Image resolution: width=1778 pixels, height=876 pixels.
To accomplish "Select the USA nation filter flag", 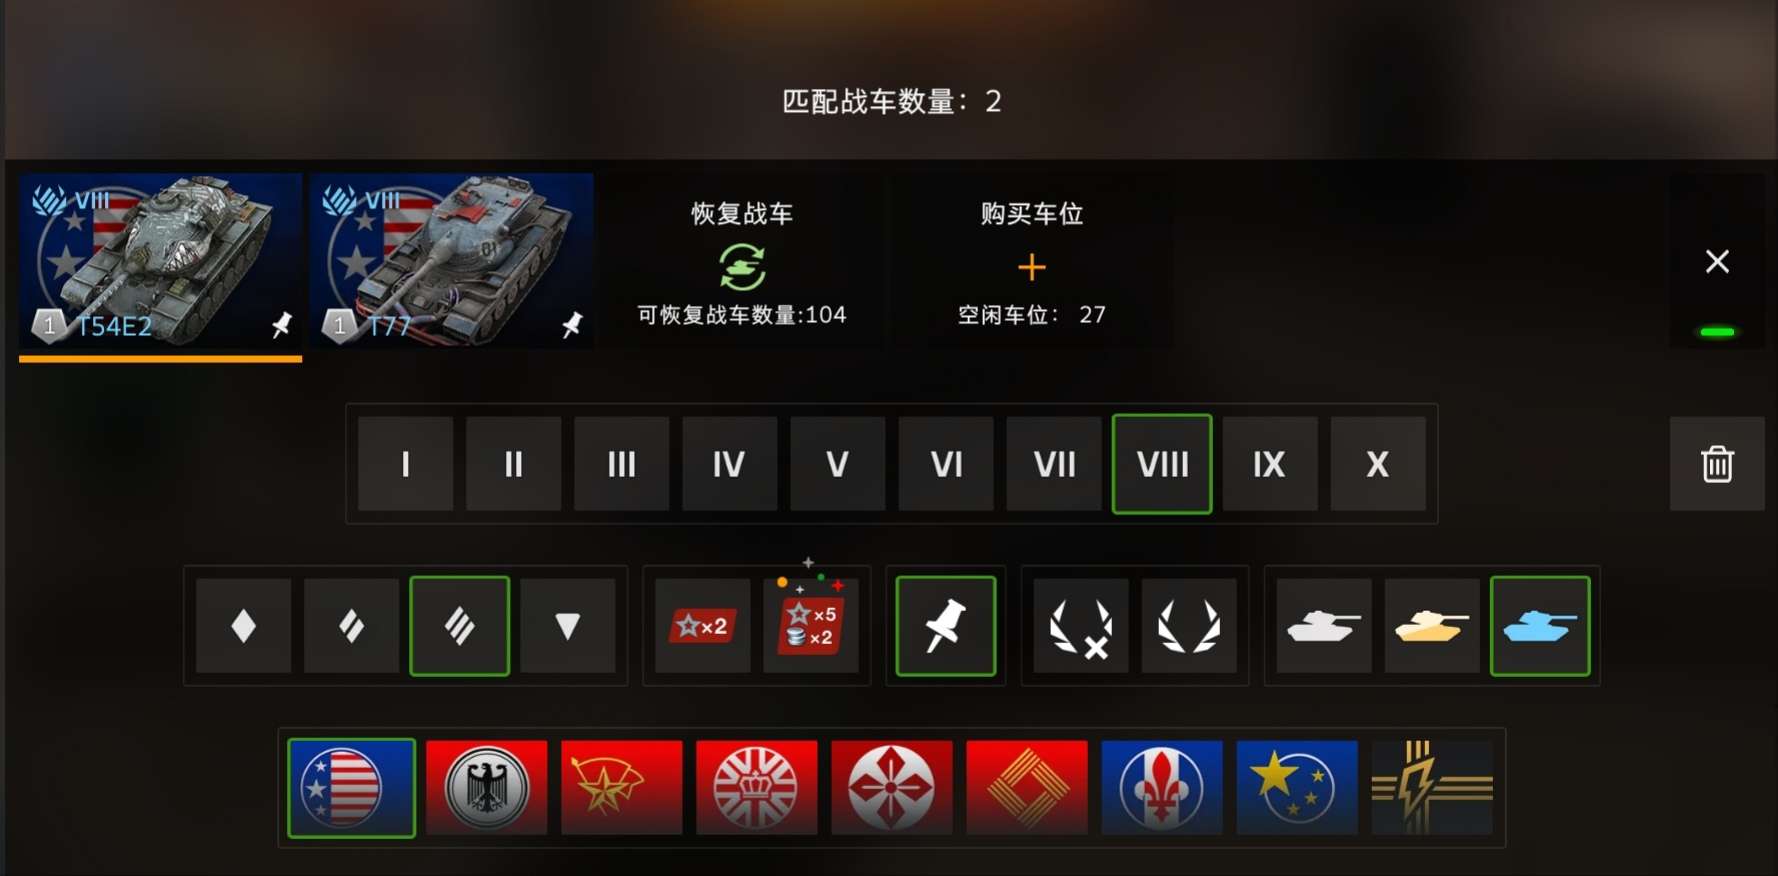I will (351, 788).
